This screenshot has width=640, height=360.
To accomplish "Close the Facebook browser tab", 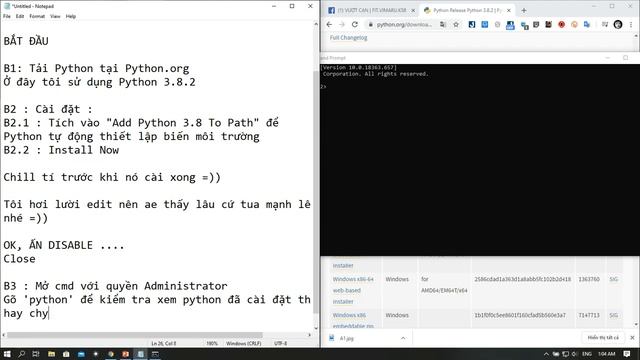I will pos(413,10).
